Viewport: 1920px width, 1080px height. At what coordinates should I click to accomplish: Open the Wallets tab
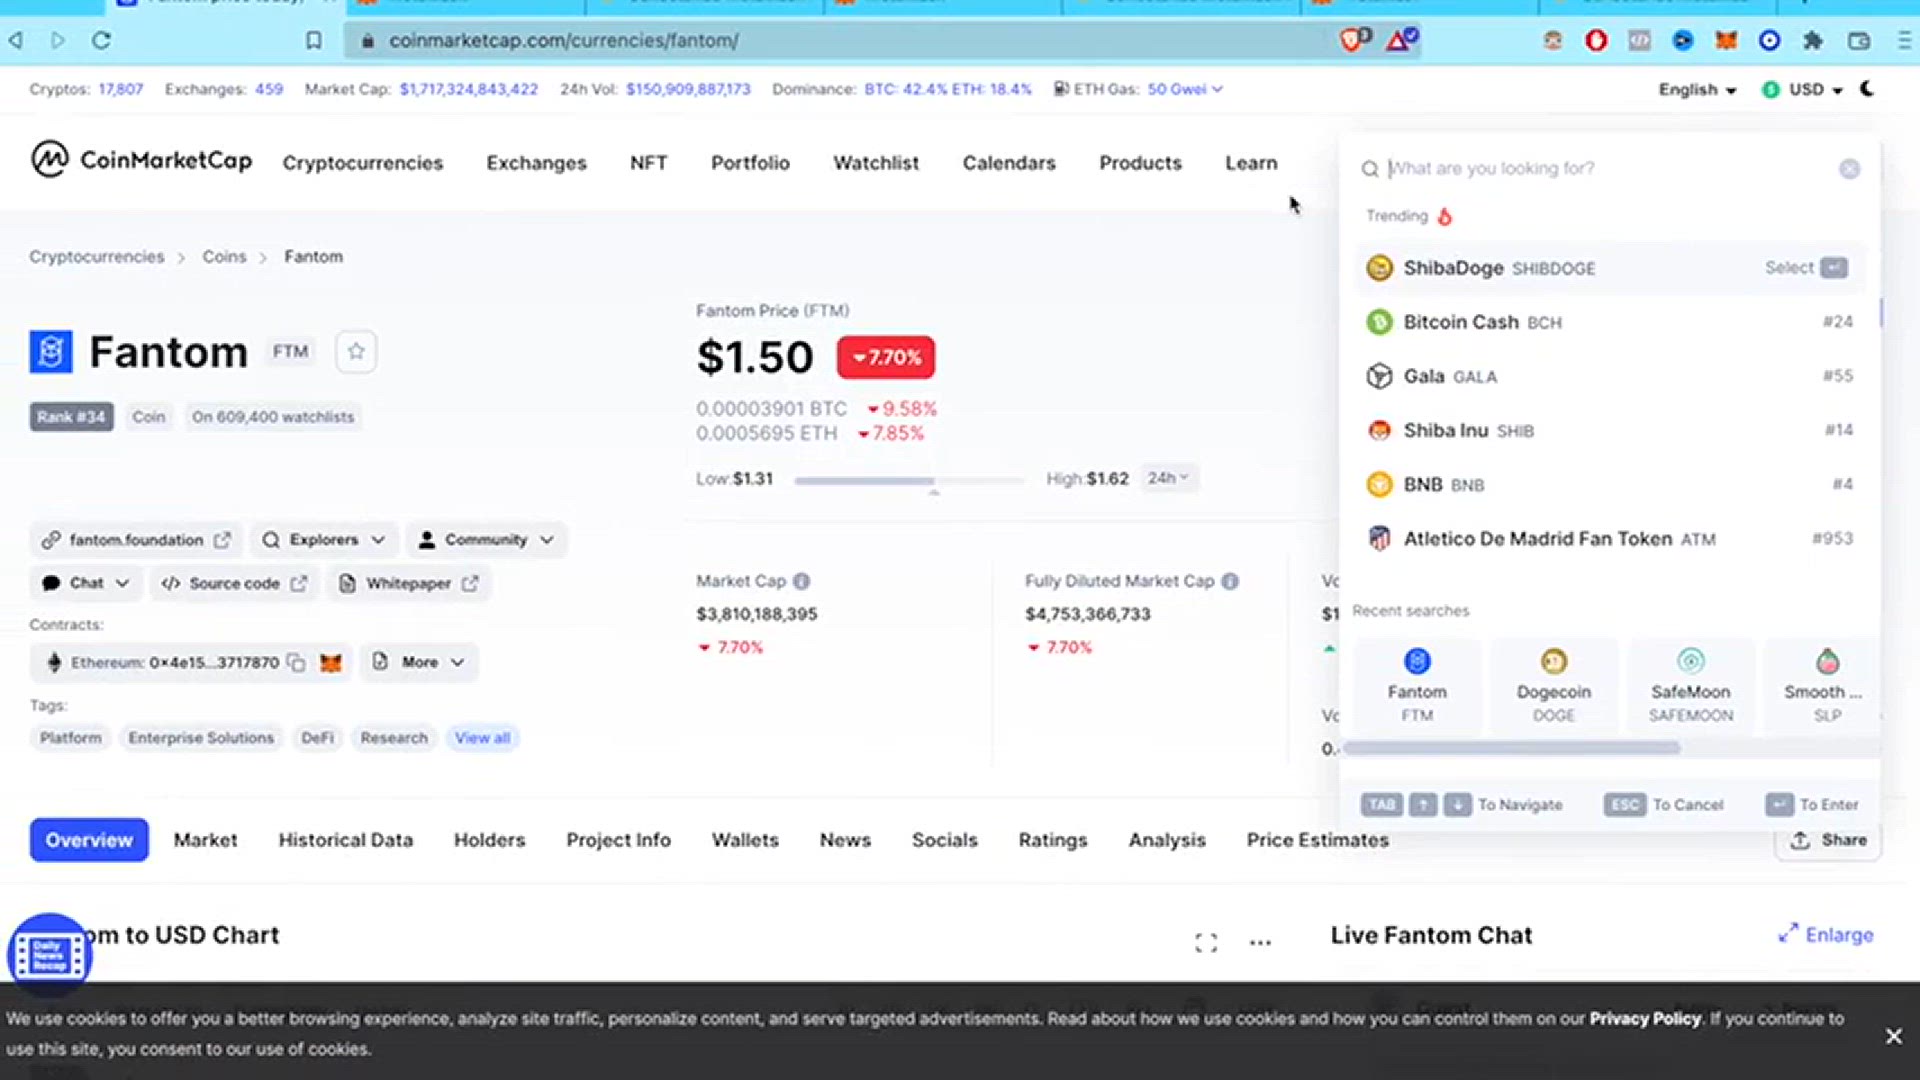coord(745,840)
